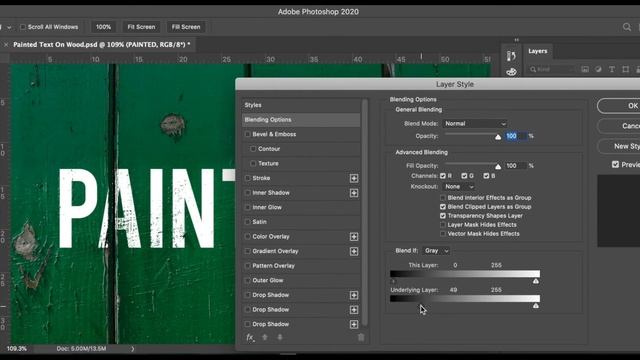640x360 pixels.
Task: Click the move effect down arrow
Action: [280, 338]
